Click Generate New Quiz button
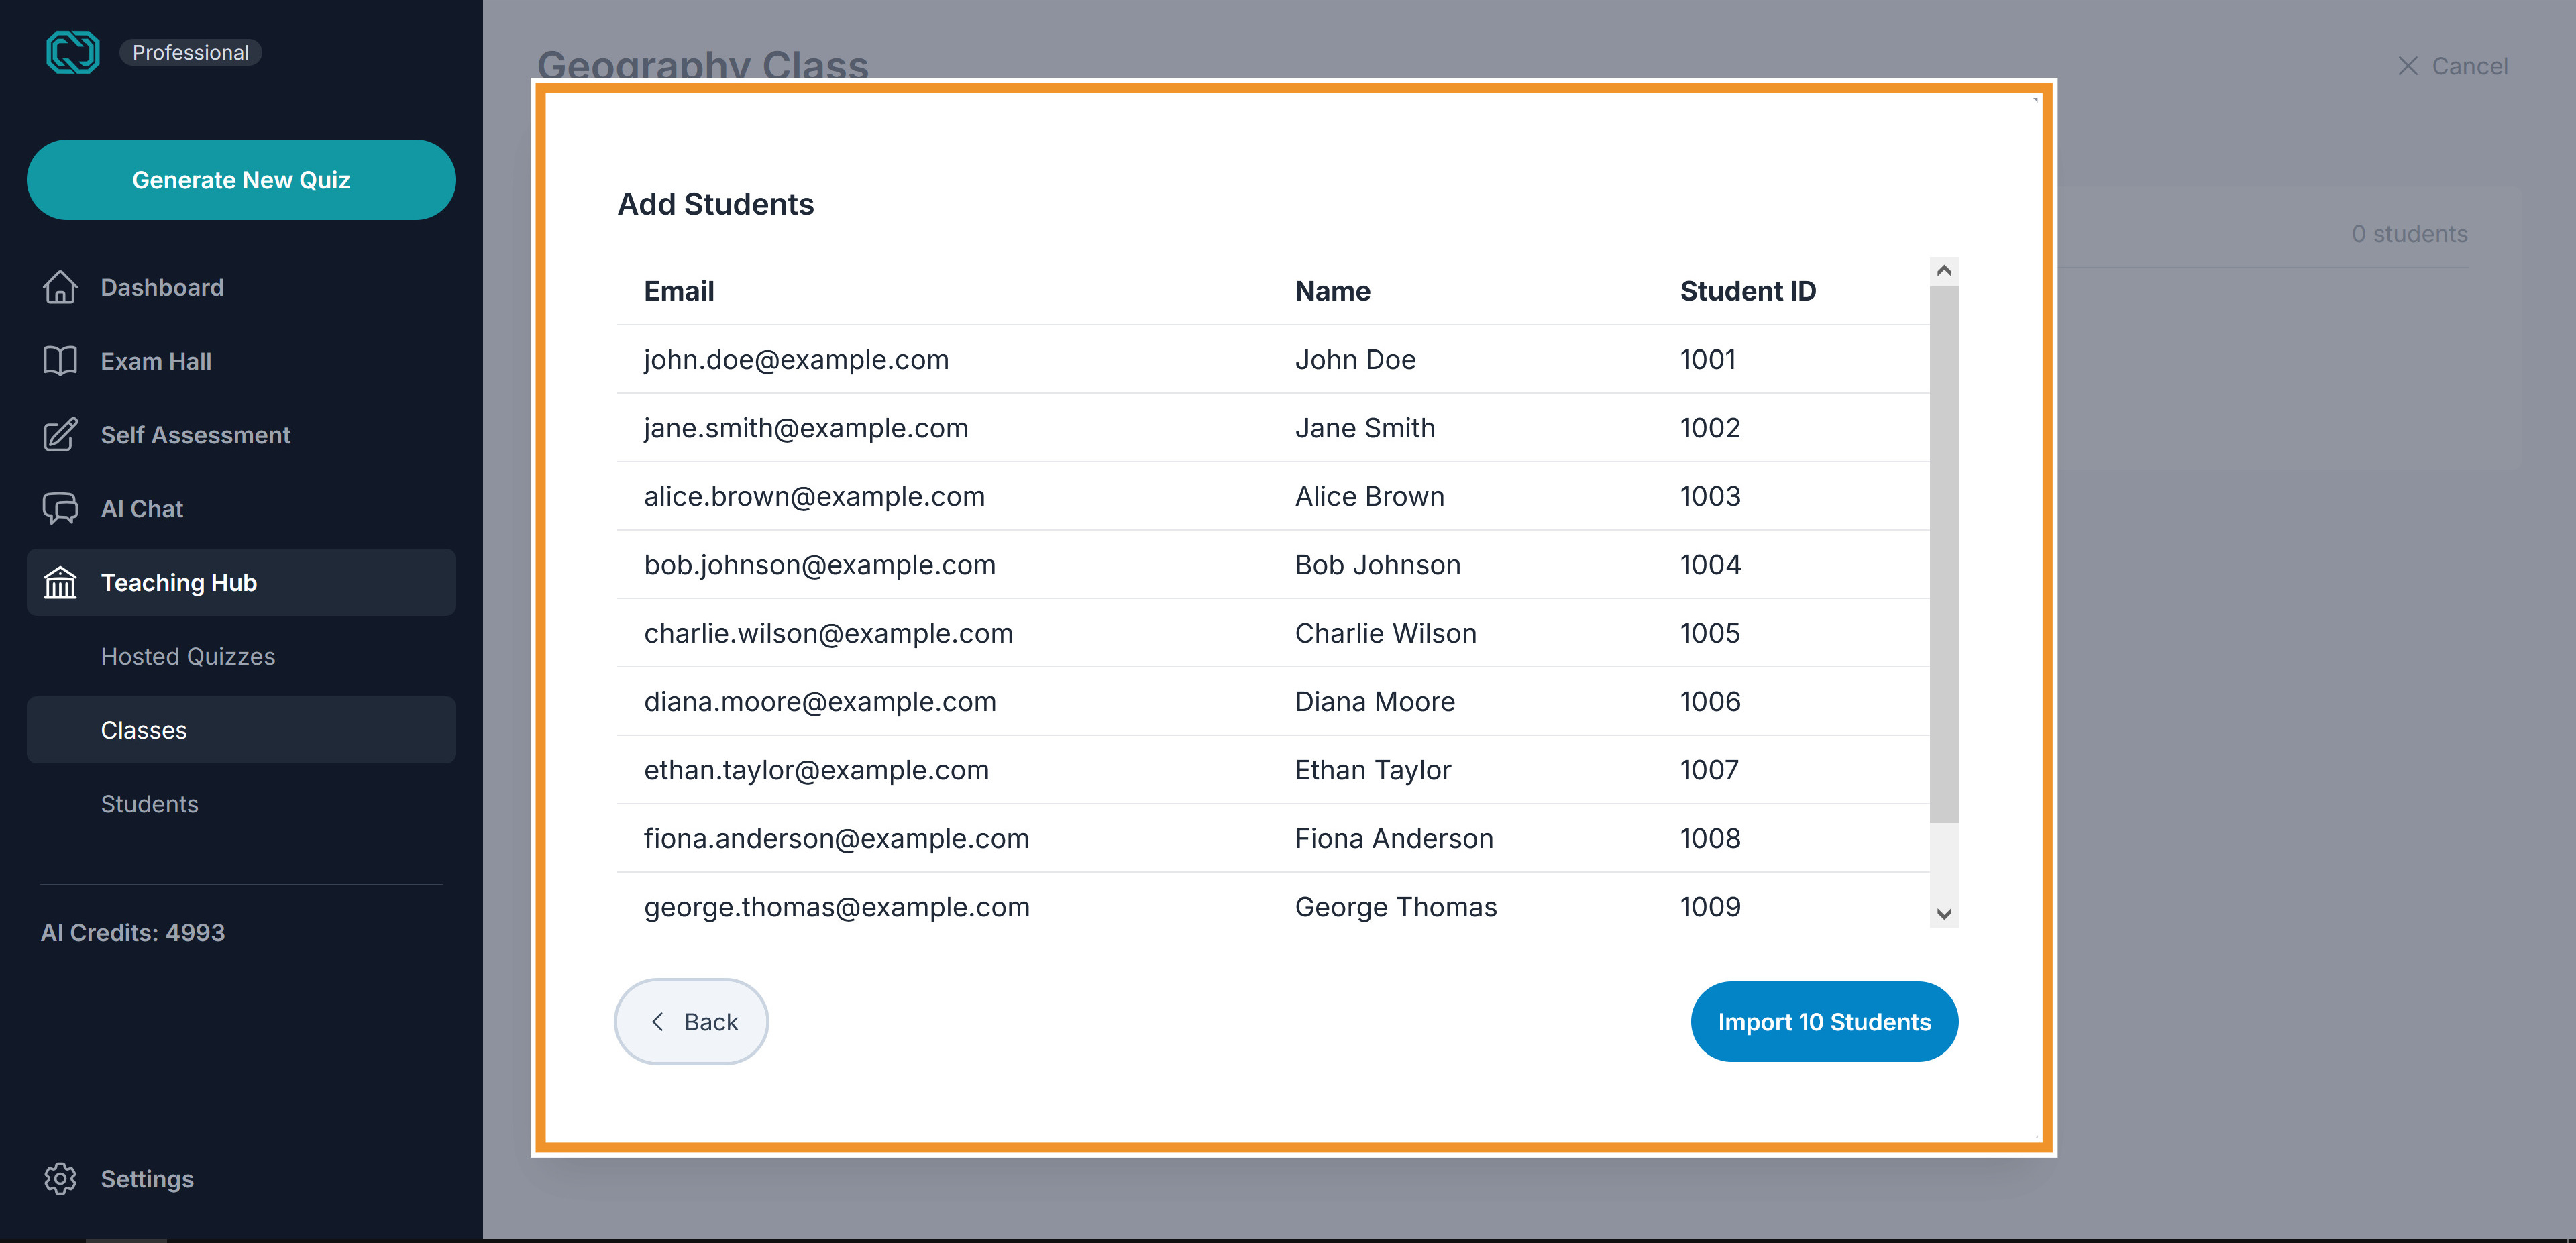Viewport: 2576px width, 1243px height. (241, 180)
